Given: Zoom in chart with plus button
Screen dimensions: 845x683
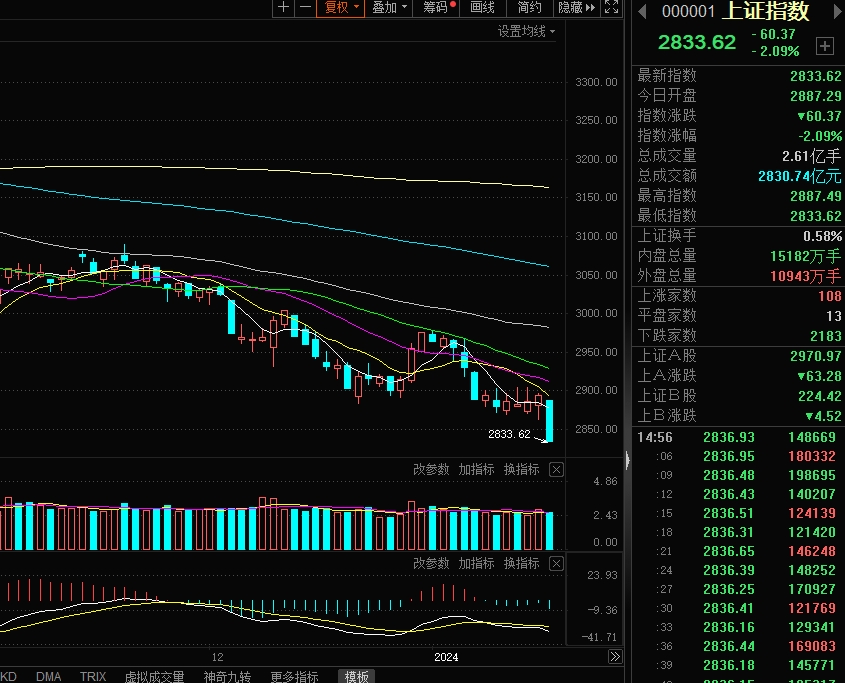Looking at the screenshot, I should tap(283, 8).
